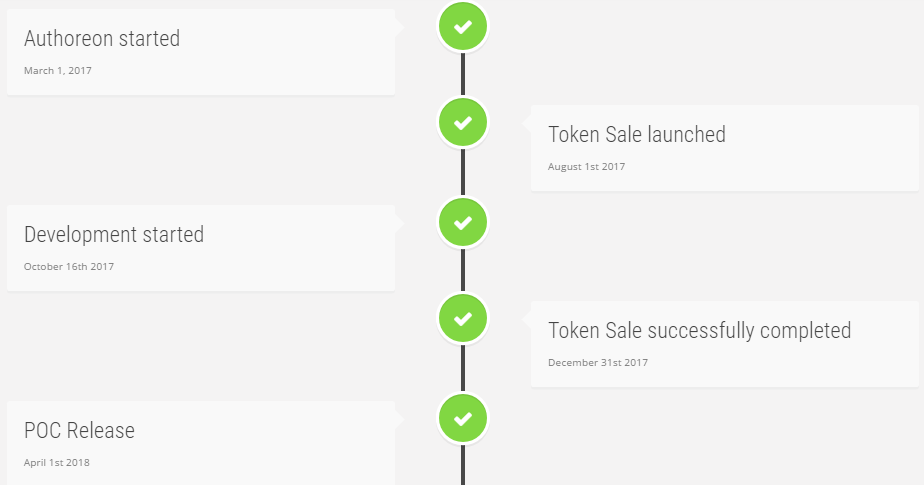Open the POC Release milestone title
Screen dimensions: 924x485
79,431
